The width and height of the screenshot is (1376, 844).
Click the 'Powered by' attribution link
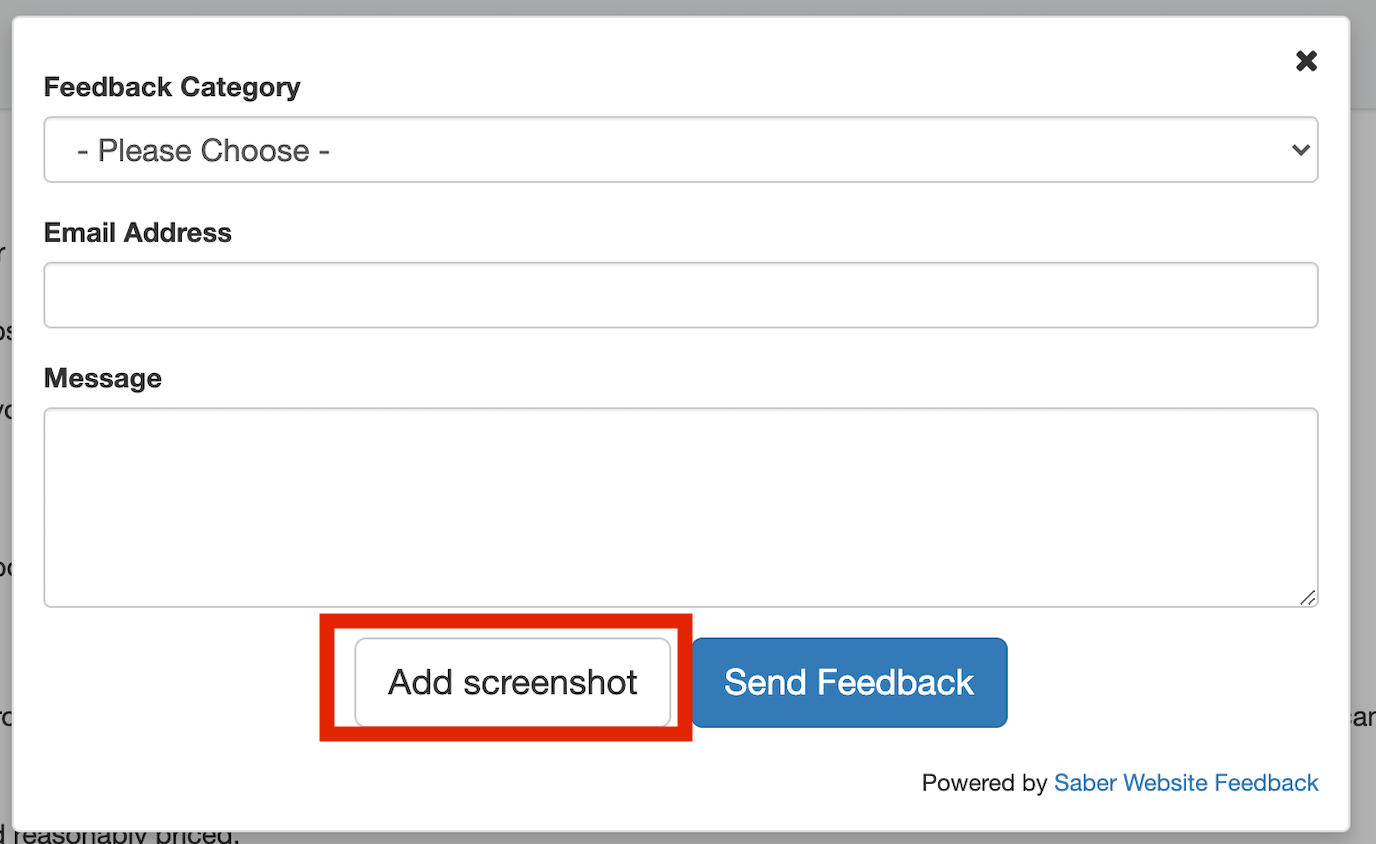pyautogui.click(x=1186, y=783)
